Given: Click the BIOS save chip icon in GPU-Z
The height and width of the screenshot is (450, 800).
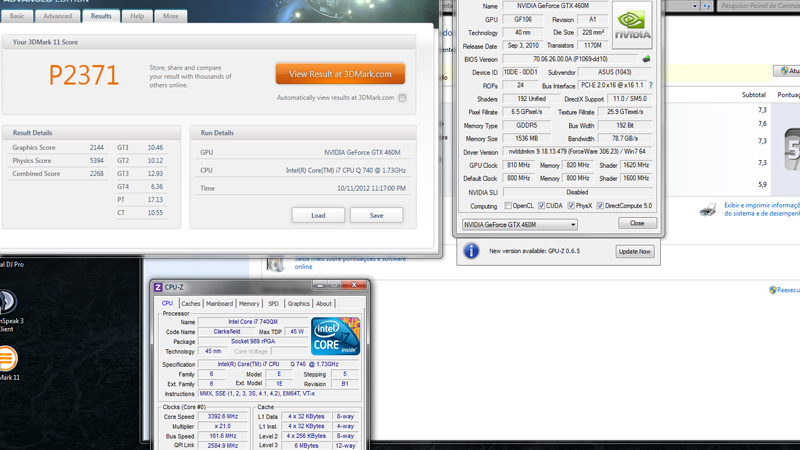Looking at the screenshot, I should tap(646, 59).
